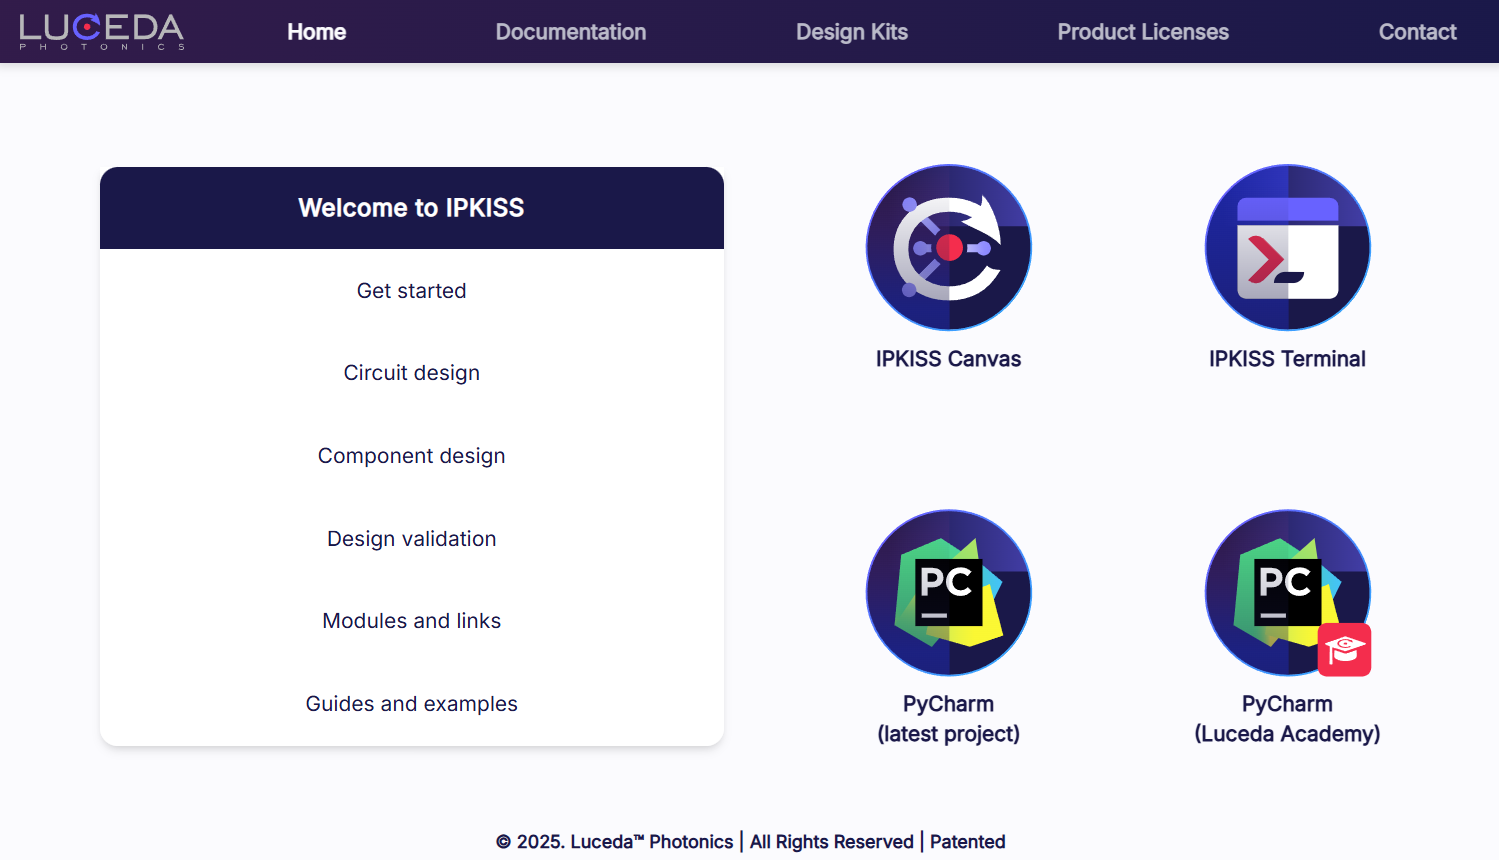Go to the Home menu item
This screenshot has height=860, width=1499.
[x=316, y=32]
